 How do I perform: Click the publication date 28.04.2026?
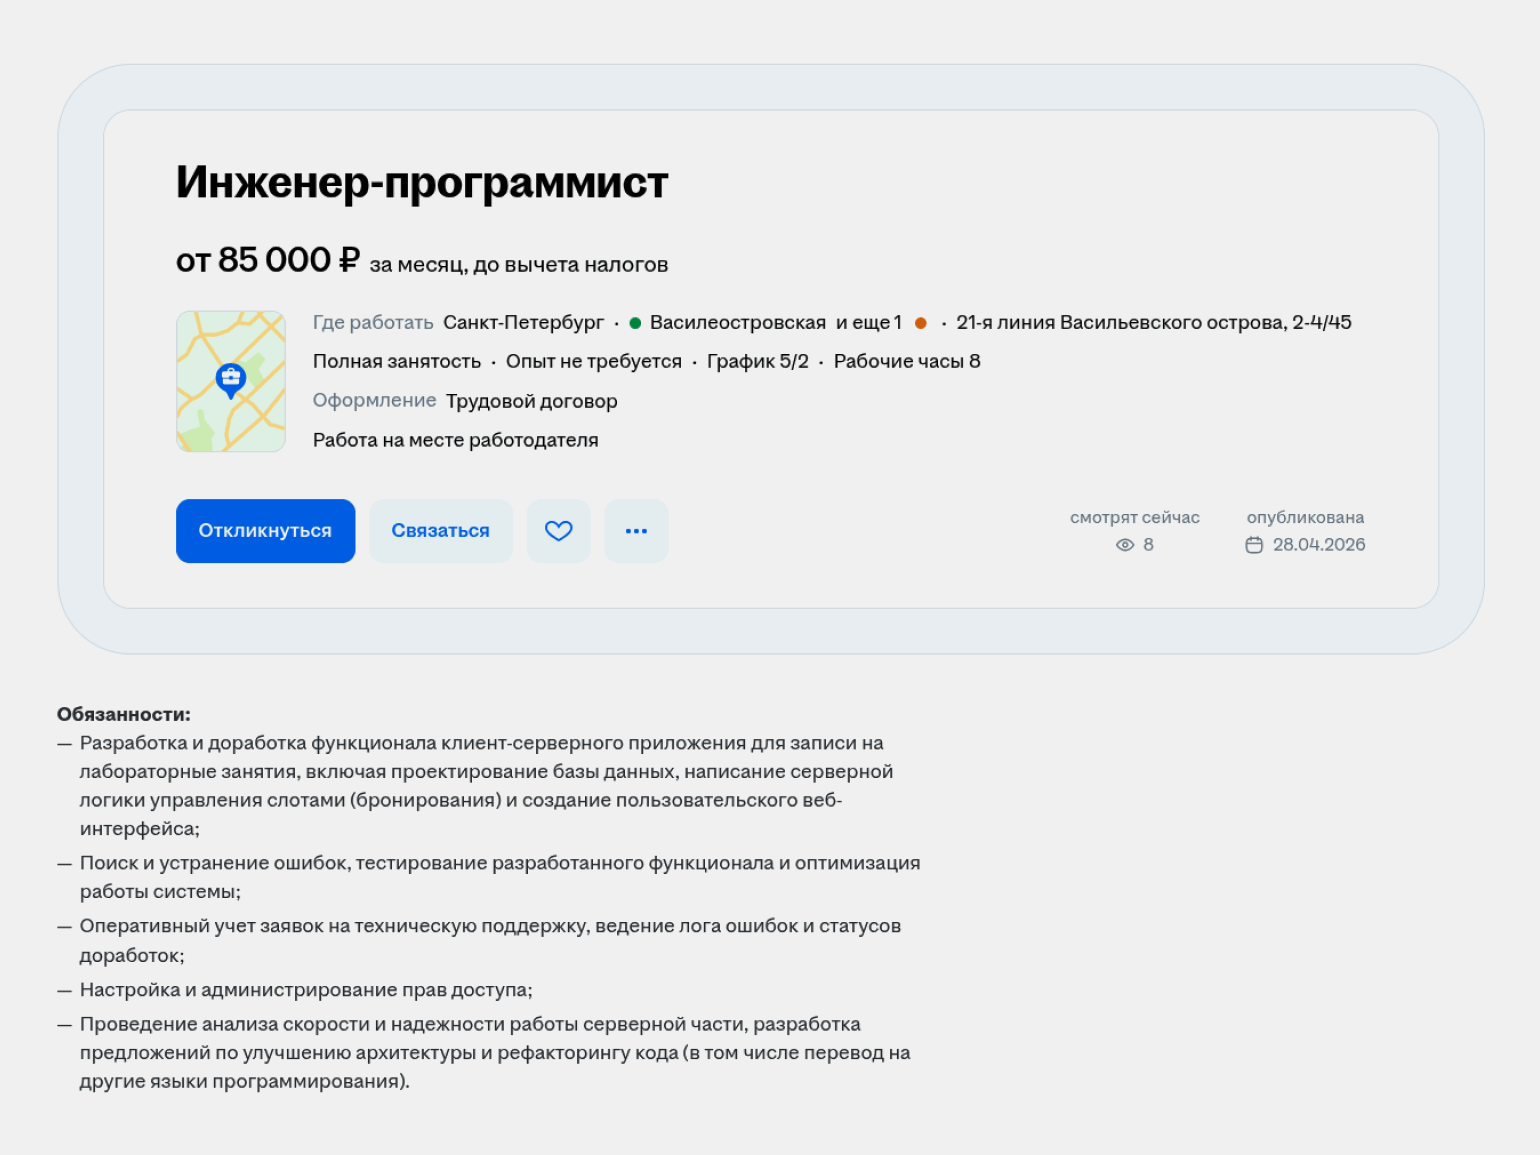pos(1318,545)
